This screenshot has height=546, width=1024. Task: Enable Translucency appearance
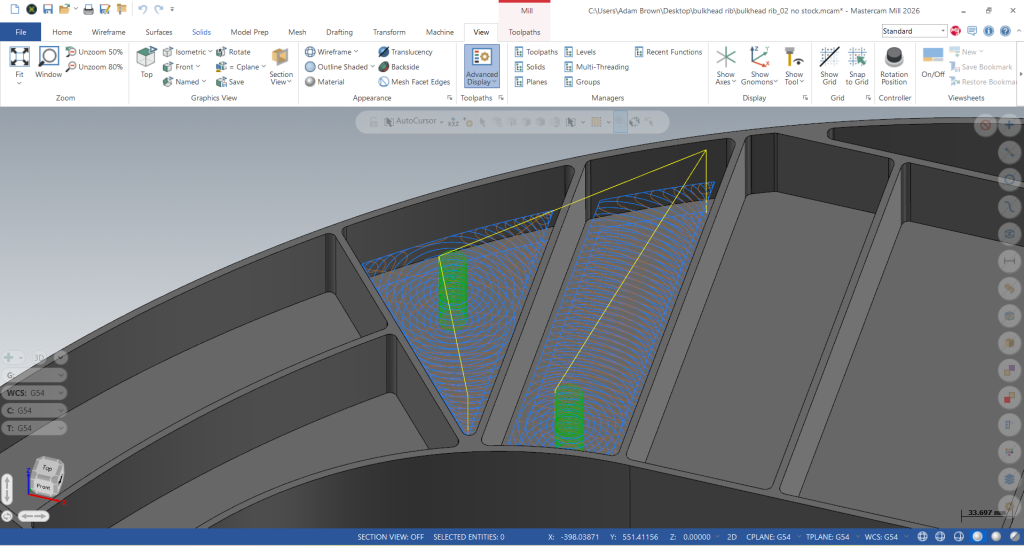click(x=405, y=52)
